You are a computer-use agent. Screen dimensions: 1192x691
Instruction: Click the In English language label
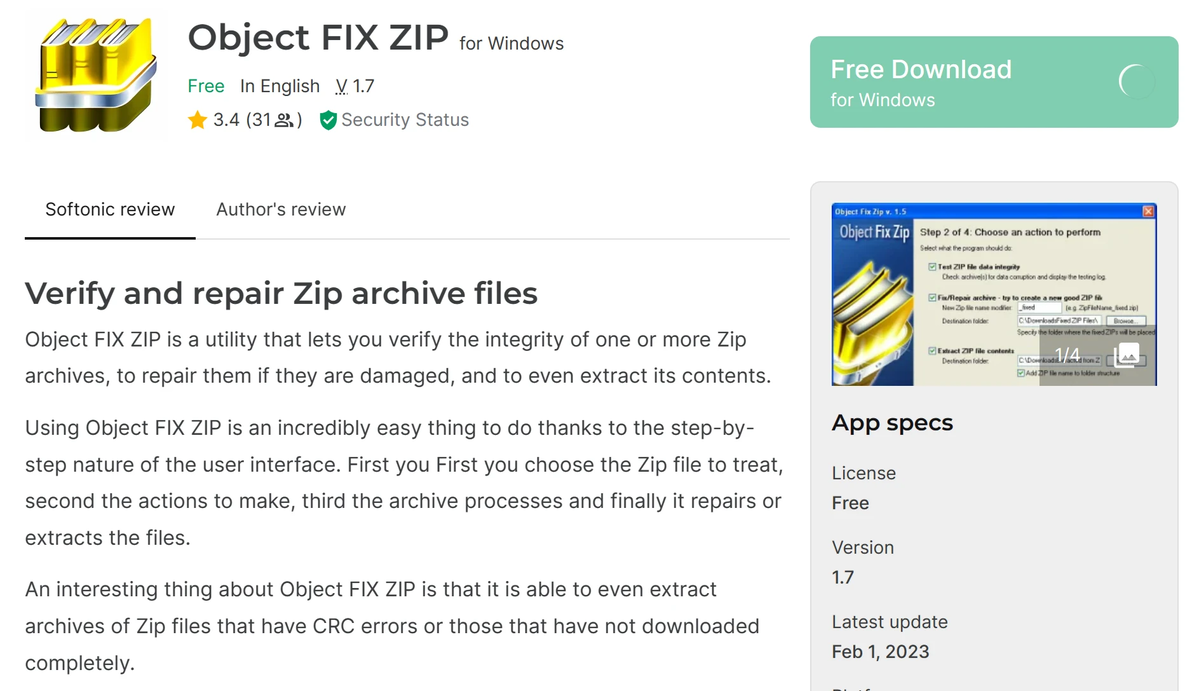click(280, 86)
